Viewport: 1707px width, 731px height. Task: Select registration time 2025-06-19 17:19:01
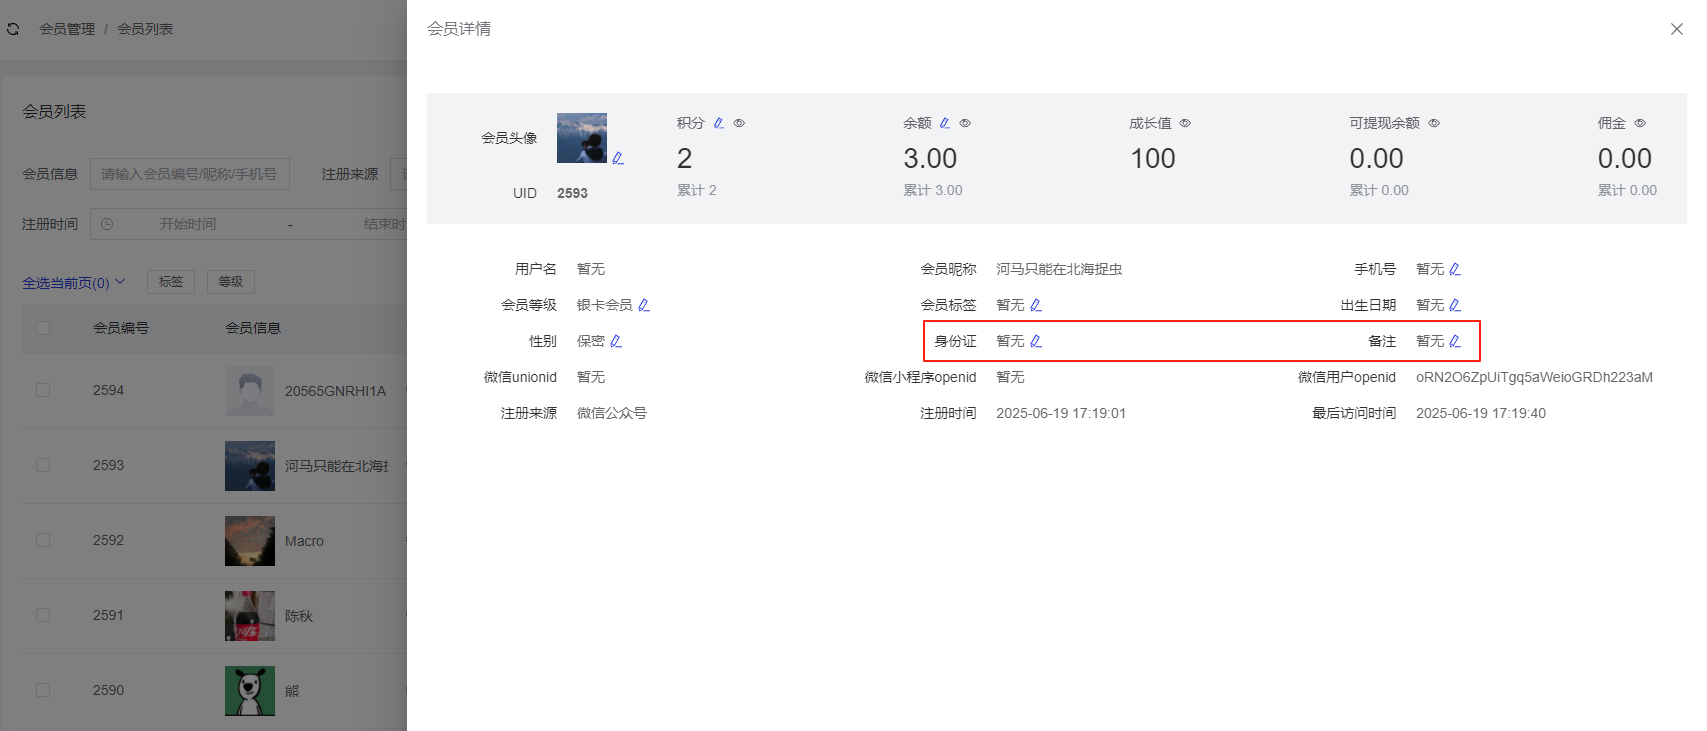tap(1061, 413)
